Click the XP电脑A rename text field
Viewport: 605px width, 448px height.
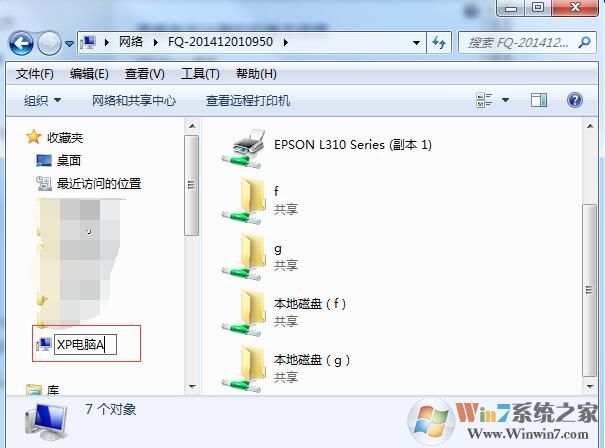[85, 344]
